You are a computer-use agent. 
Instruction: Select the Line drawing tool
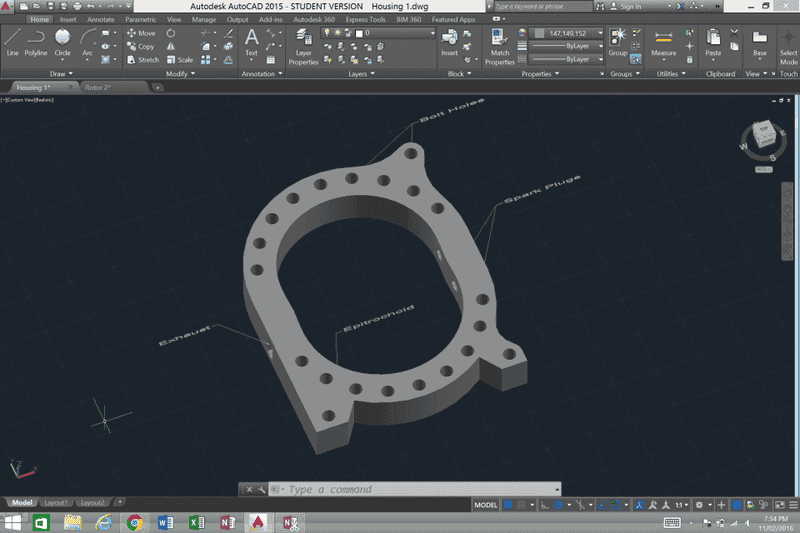coord(12,41)
